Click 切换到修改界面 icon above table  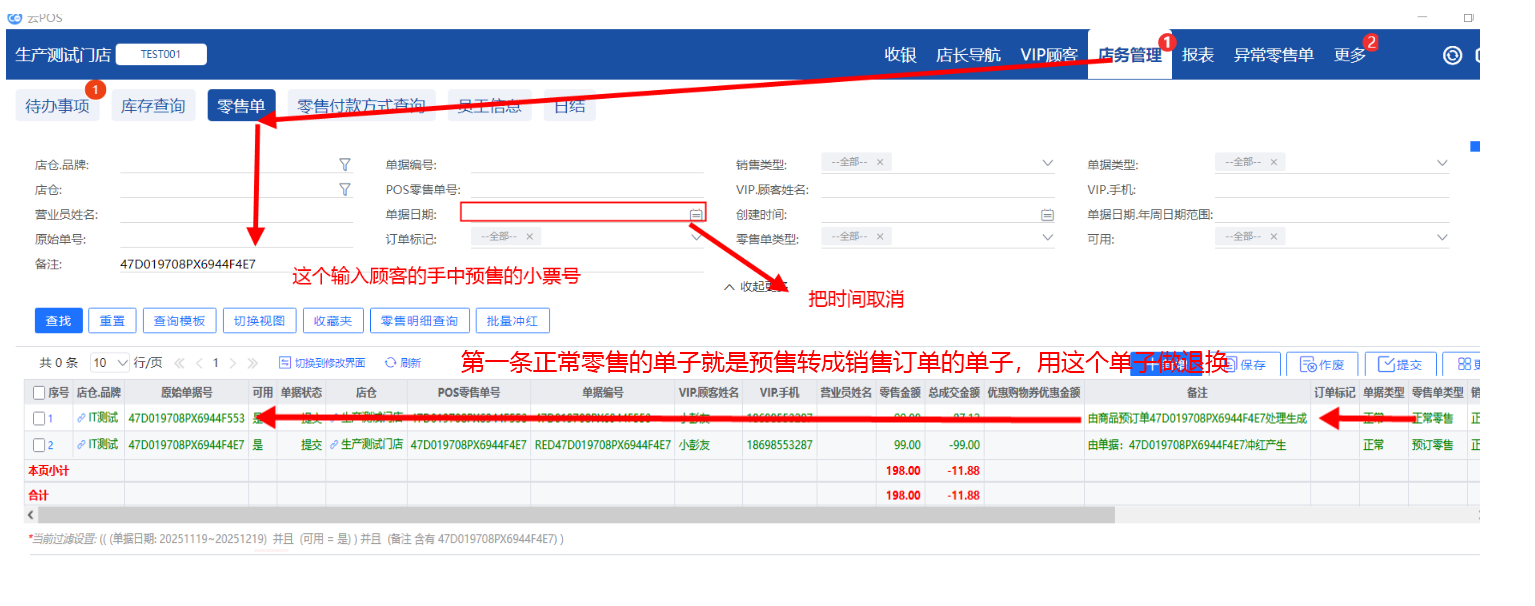(285, 363)
